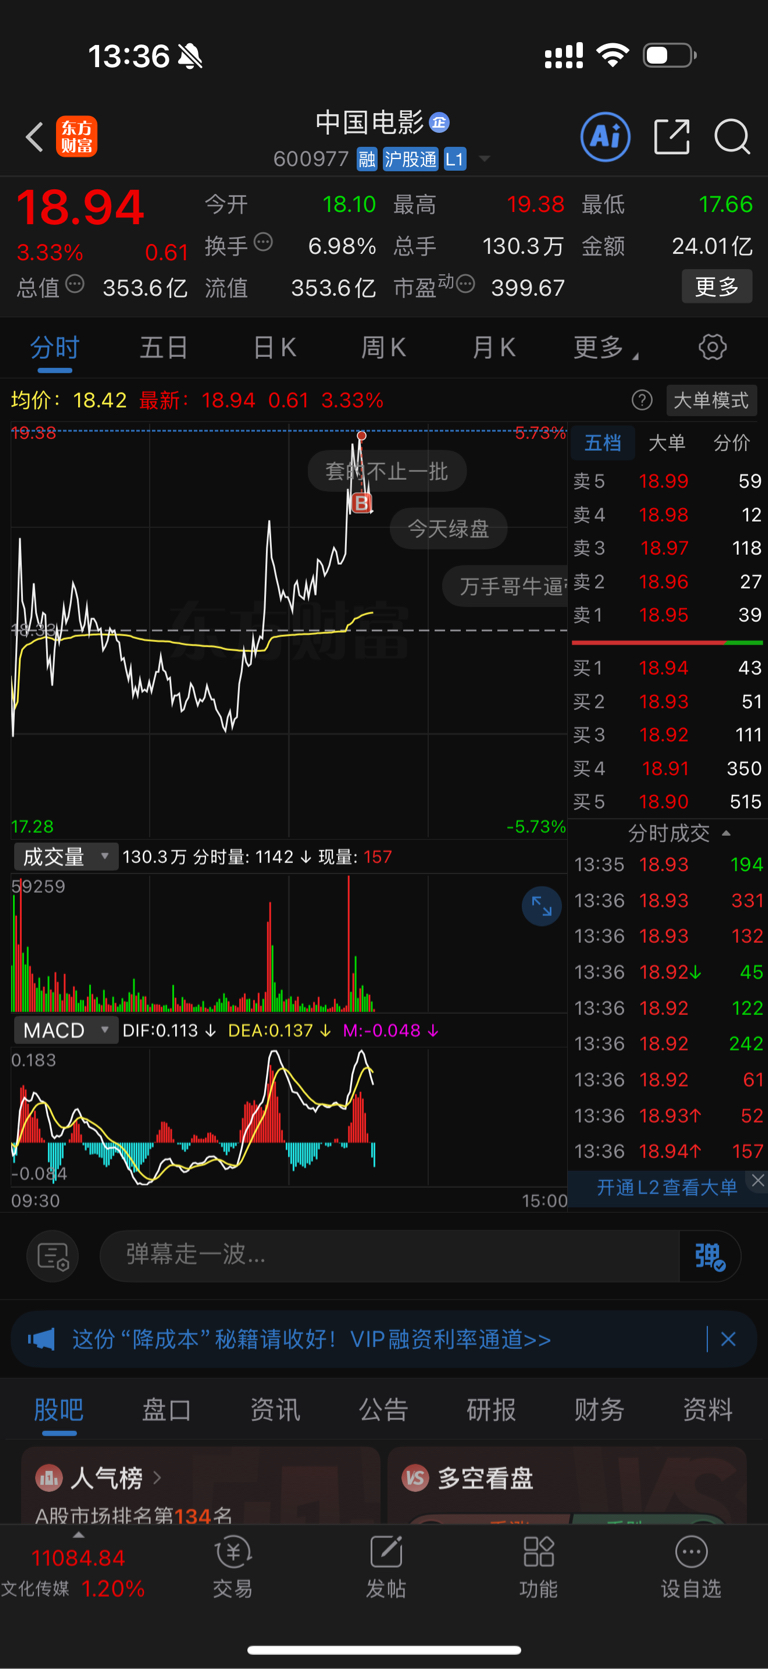This screenshot has height=1669, width=768.
Task: Tap the 套的不止一批 danmaku comment
Action: [387, 471]
